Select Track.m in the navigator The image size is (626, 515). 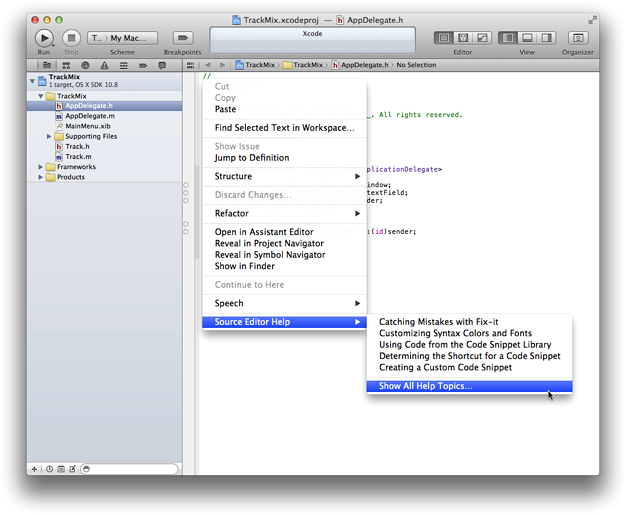click(105, 157)
